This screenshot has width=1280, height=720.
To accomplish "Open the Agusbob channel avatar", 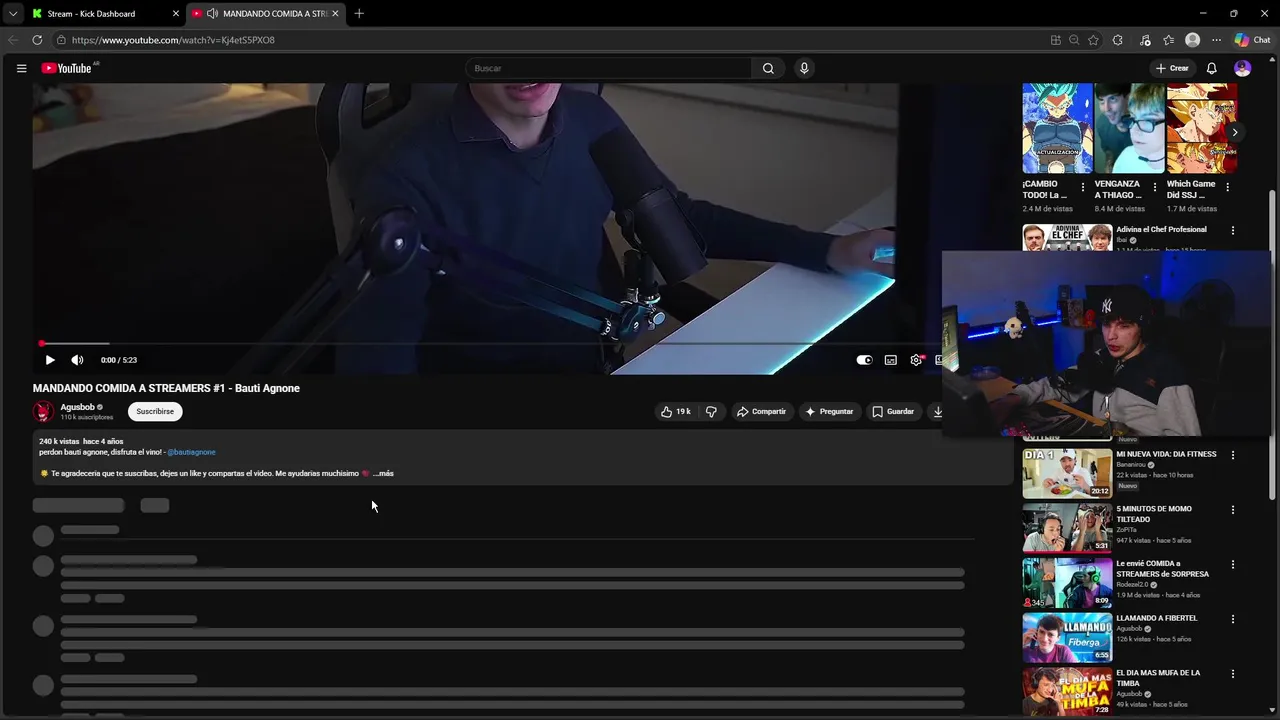I will (43, 411).
